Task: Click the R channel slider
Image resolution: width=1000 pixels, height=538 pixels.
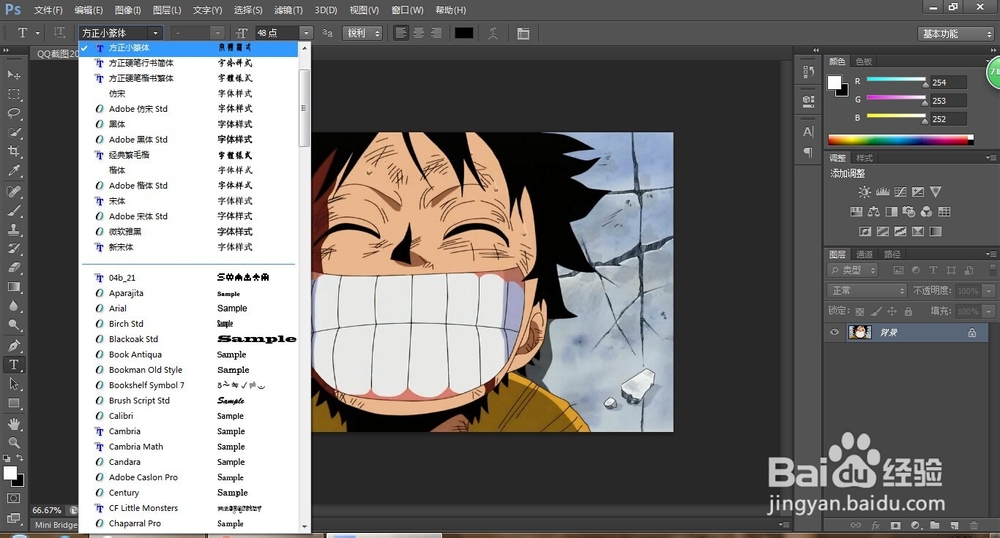Action: tap(896, 80)
